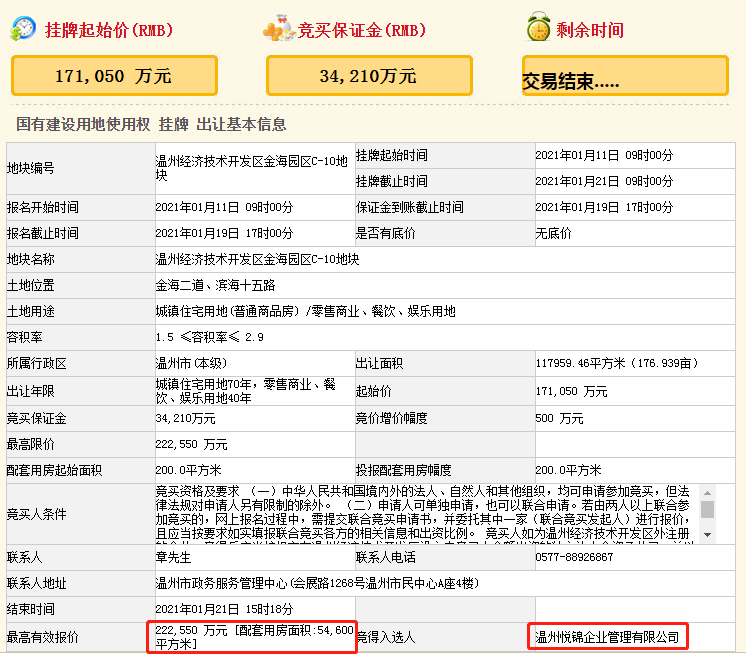Click the 报名开始时间 label

click(43, 207)
